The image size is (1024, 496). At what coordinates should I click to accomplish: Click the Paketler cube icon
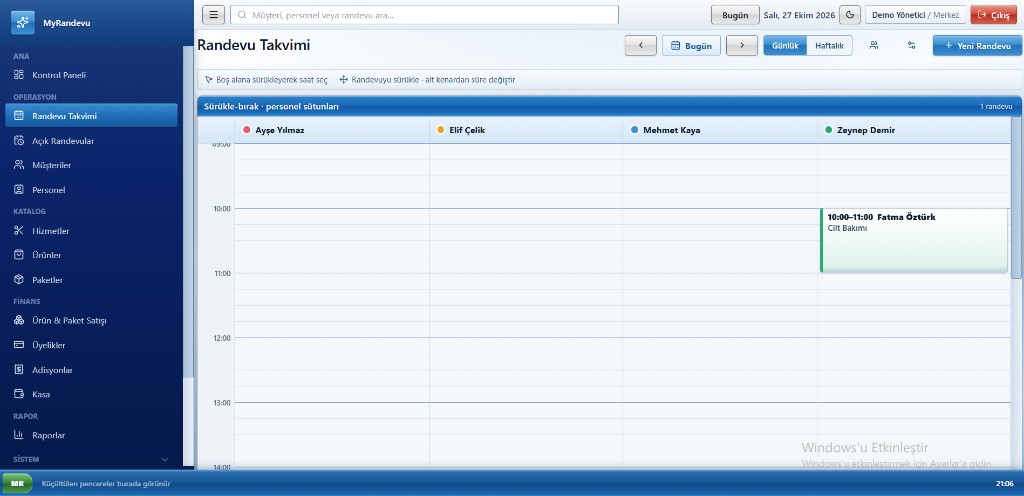coord(19,279)
